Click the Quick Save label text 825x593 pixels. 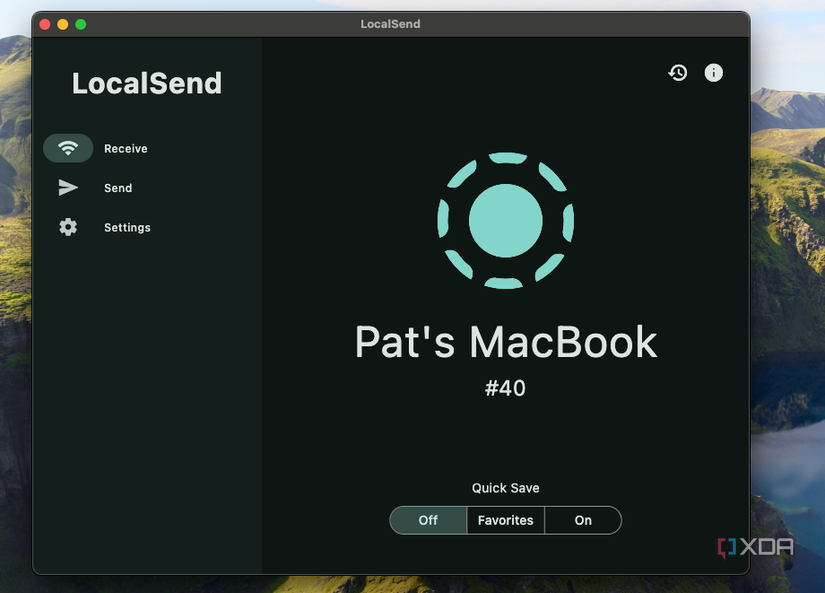point(505,488)
